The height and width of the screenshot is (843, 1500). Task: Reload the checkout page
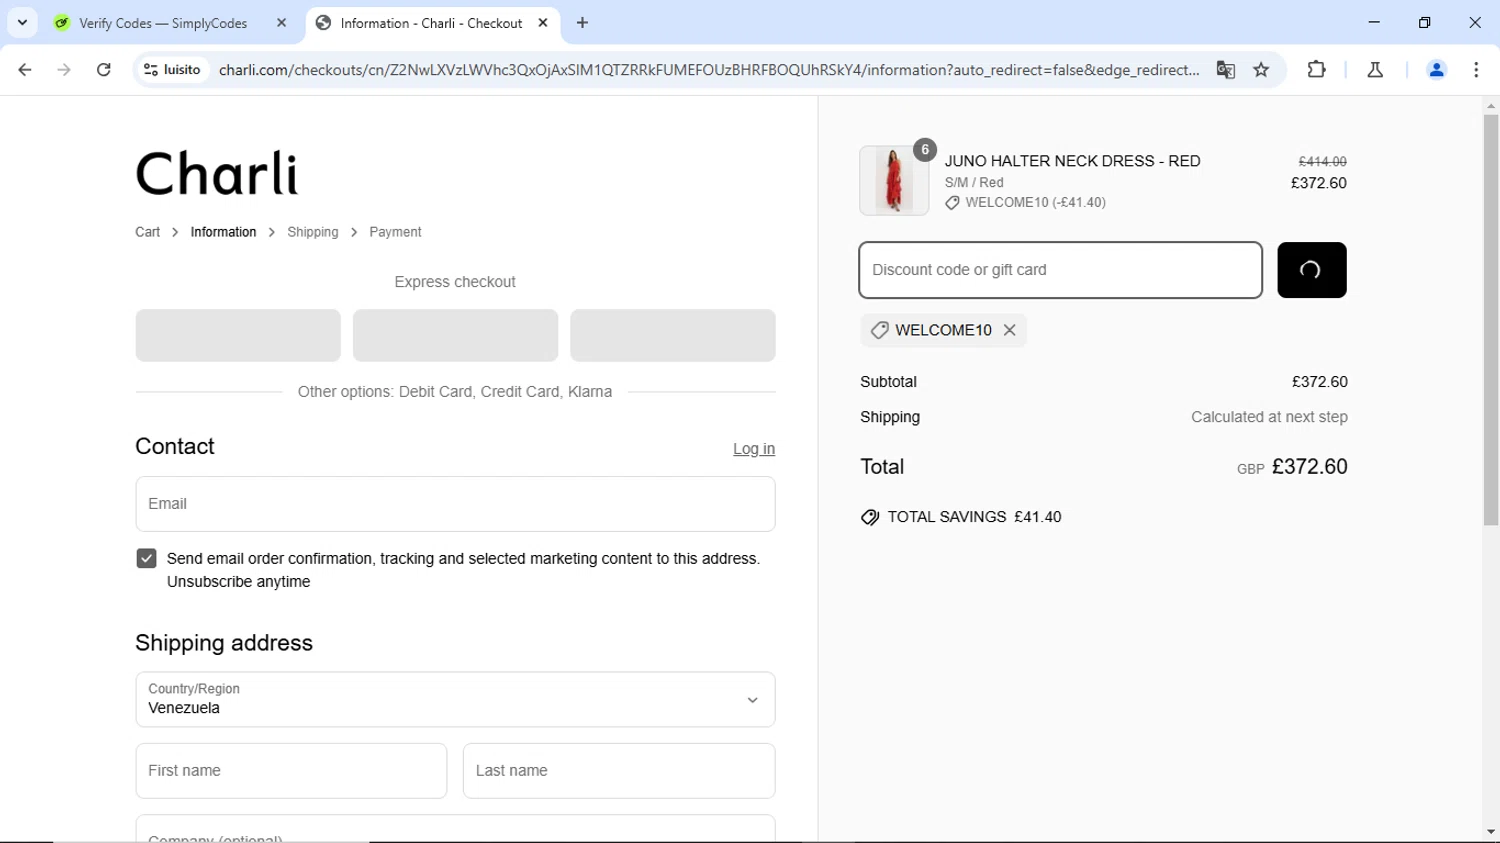pos(104,70)
